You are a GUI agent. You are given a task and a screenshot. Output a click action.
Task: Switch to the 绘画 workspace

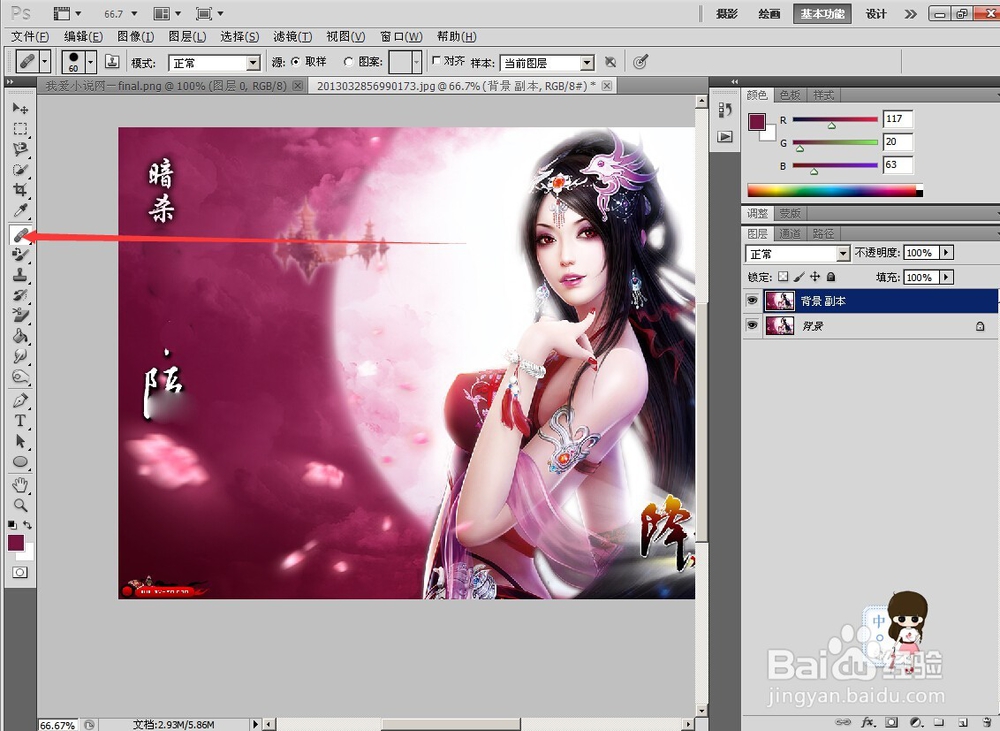(769, 13)
